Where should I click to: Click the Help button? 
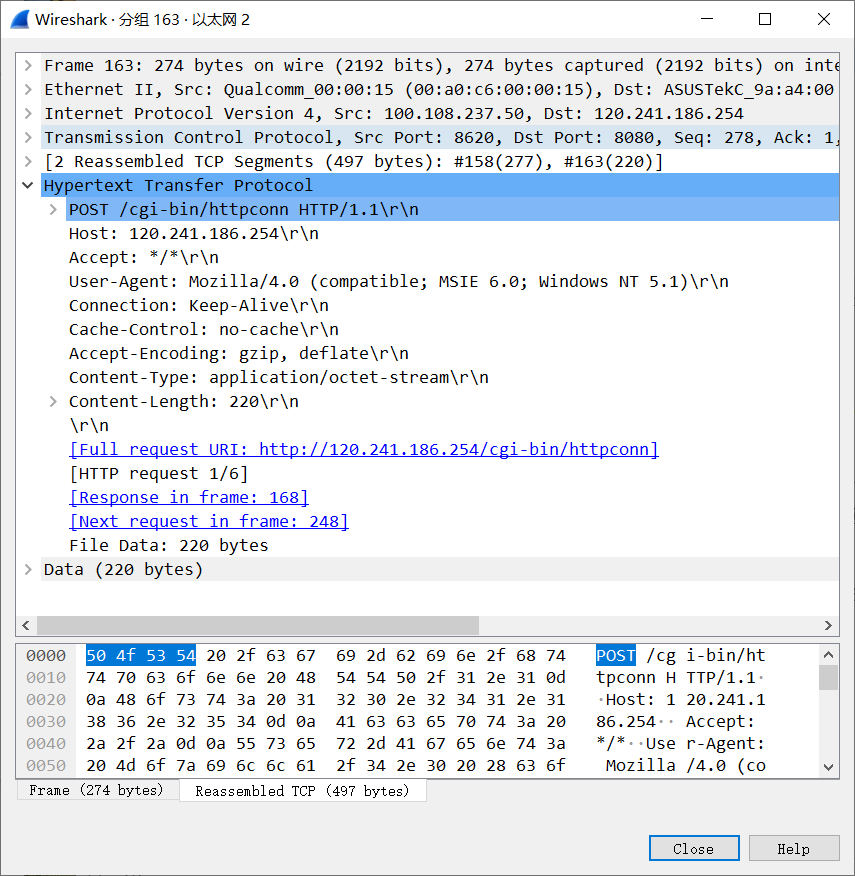tap(794, 849)
